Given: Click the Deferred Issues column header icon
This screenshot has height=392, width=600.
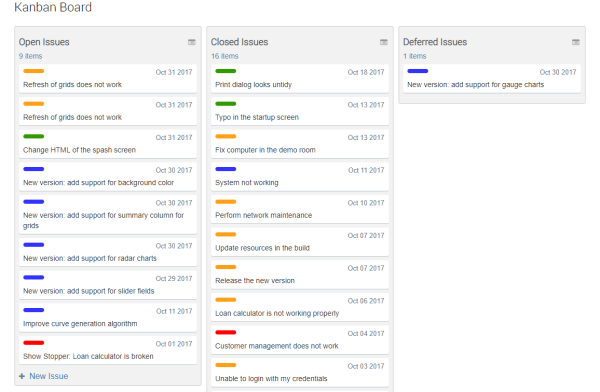Looking at the screenshot, I should (576, 42).
